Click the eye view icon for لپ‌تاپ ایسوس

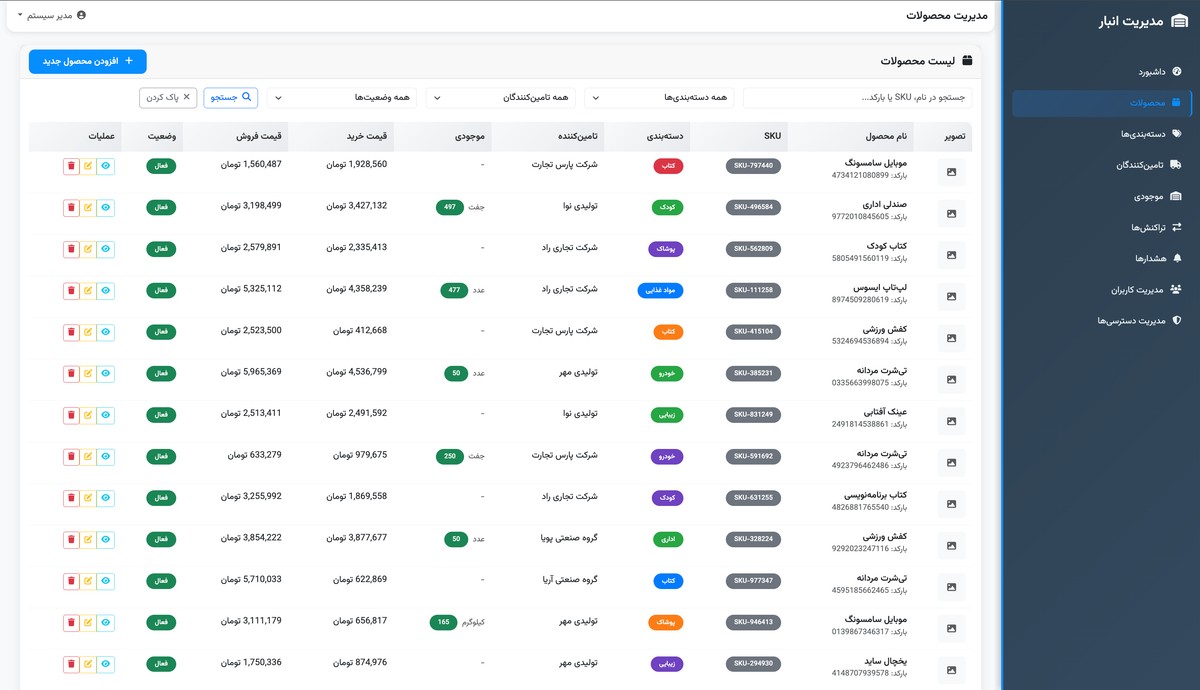[x=106, y=290]
